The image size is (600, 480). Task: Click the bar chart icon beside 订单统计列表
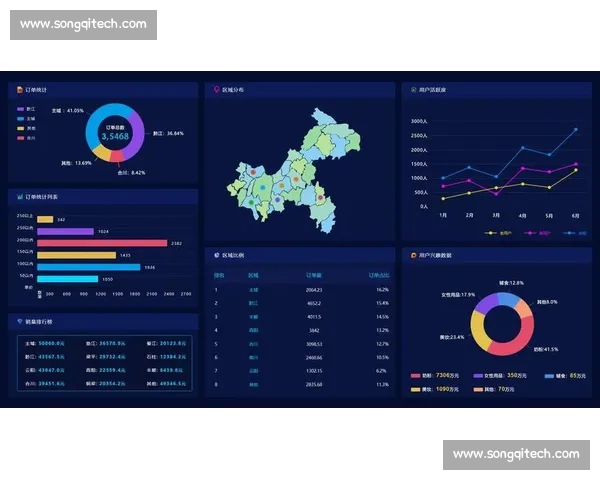pyautogui.click(x=19, y=197)
